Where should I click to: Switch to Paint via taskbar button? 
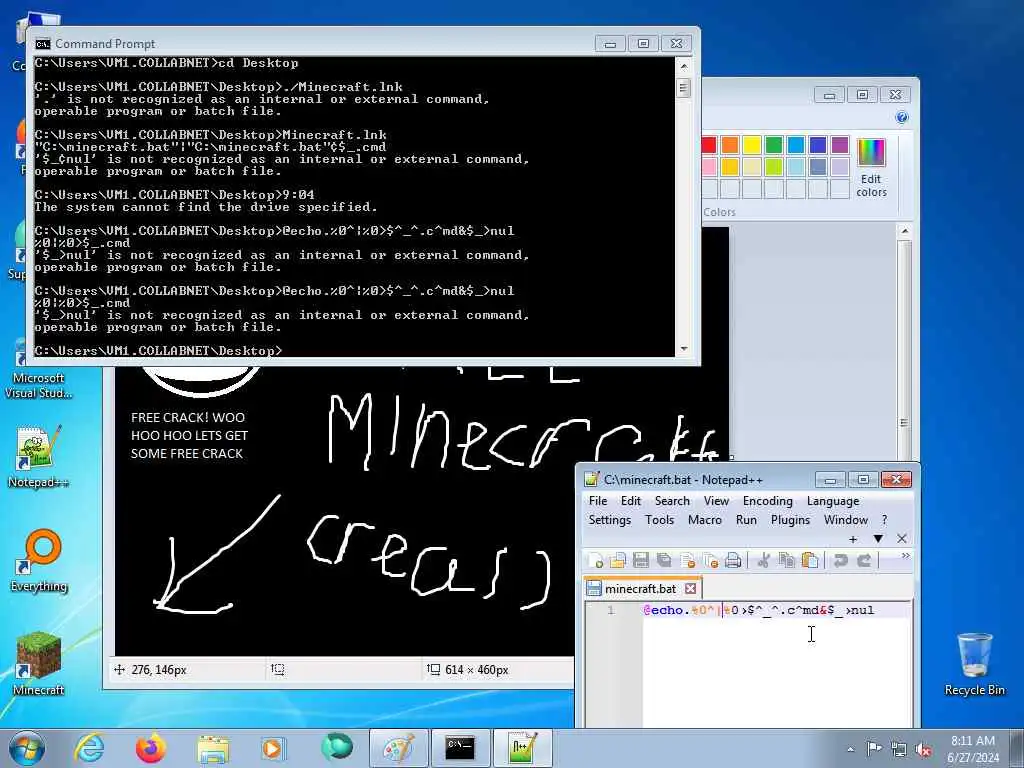(398, 748)
